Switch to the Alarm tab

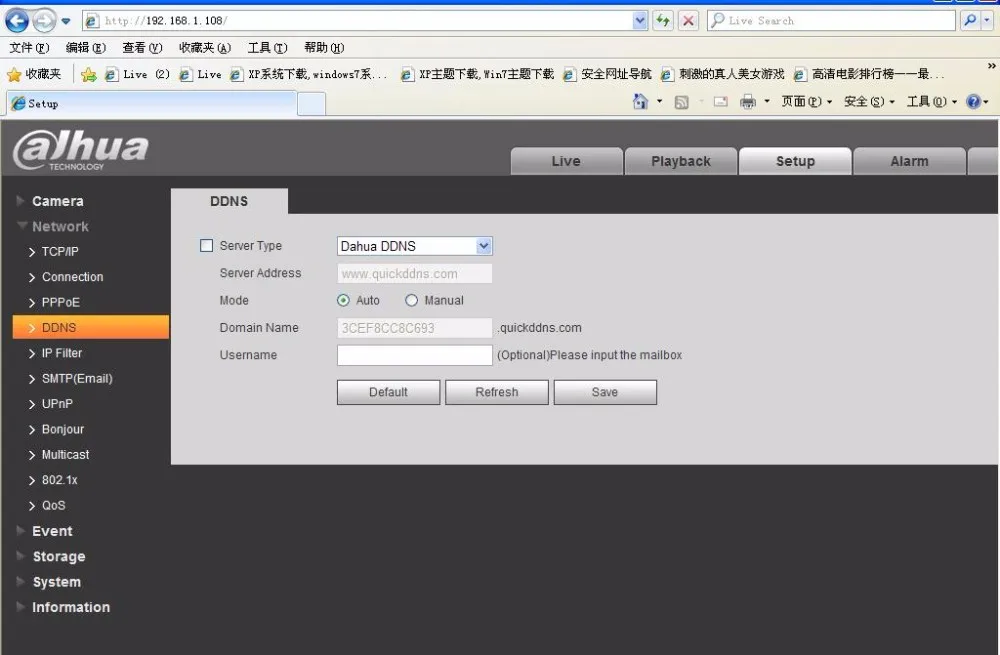pyautogui.click(x=909, y=161)
